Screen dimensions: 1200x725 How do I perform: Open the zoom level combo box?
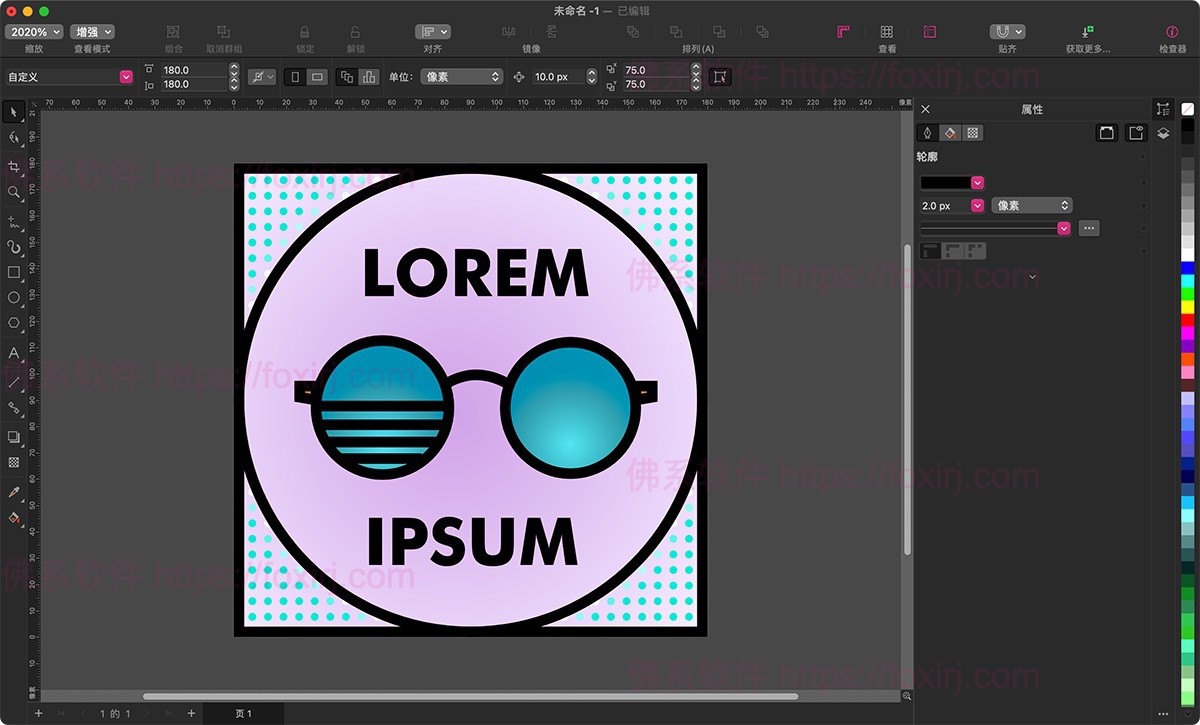coord(33,31)
